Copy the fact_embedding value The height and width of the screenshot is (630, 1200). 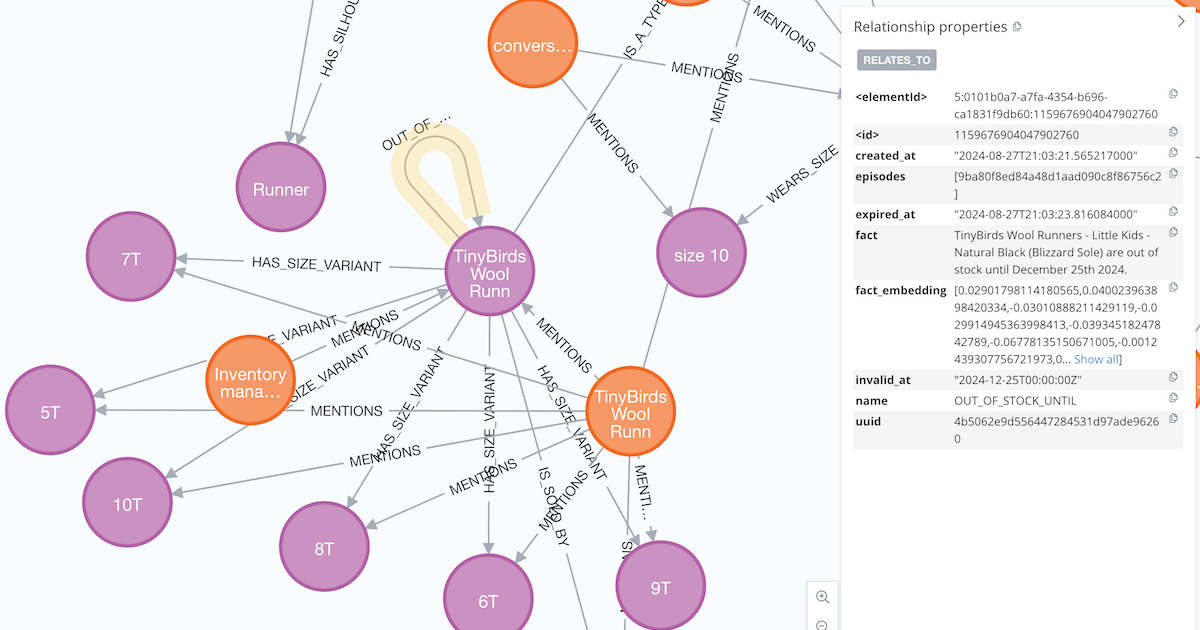(1174, 290)
